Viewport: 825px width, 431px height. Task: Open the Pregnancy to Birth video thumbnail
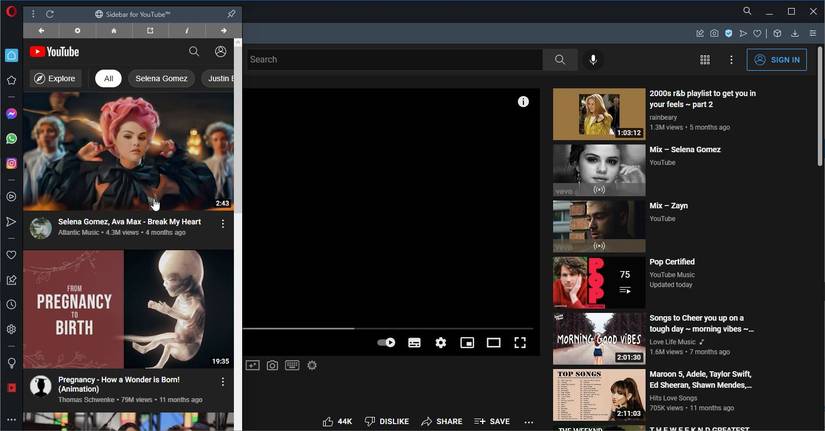point(128,309)
